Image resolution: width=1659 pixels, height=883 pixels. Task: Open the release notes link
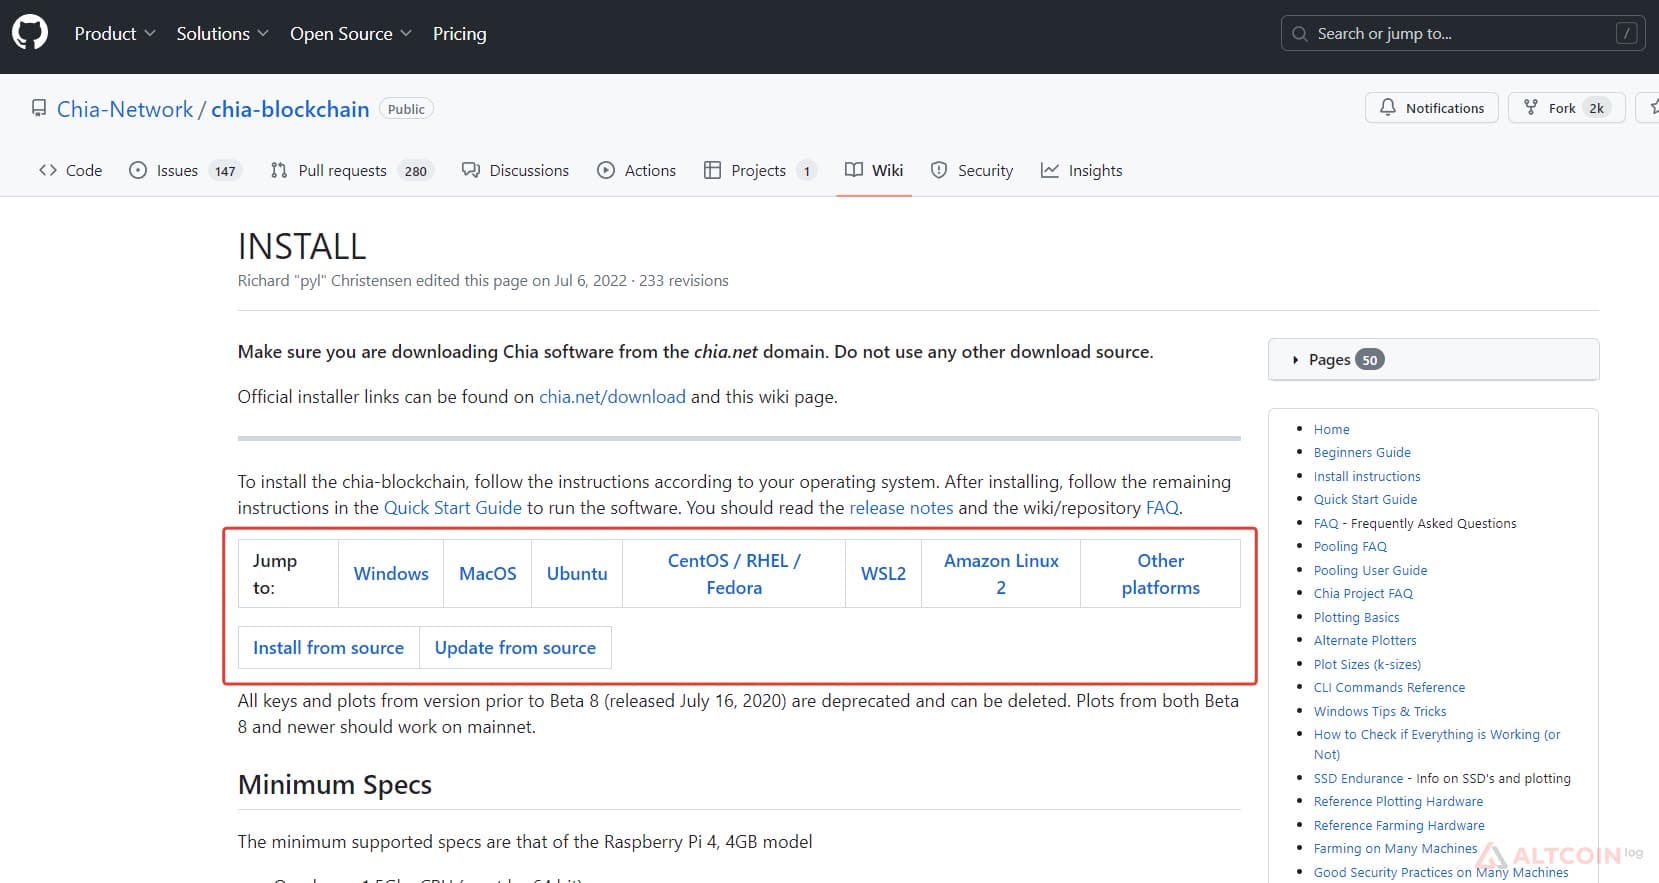(901, 508)
